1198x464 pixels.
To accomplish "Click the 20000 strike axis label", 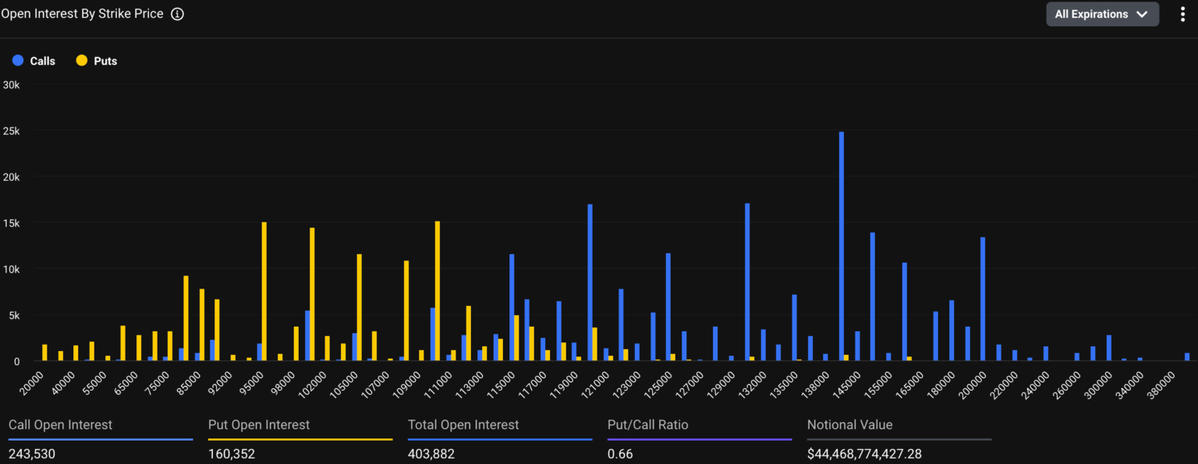I will pyautogui.click(x=33, y=379).
